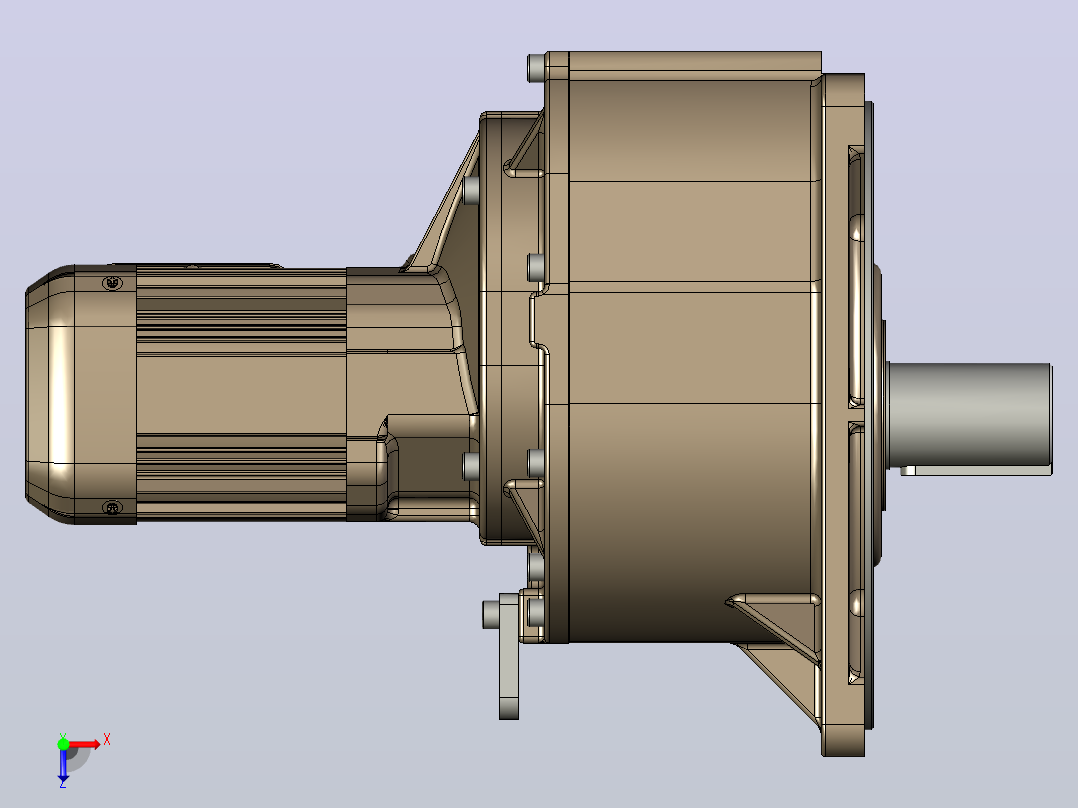
Task: Select the gray flat bracket below the gearbox
Action: tap(508, 657)
